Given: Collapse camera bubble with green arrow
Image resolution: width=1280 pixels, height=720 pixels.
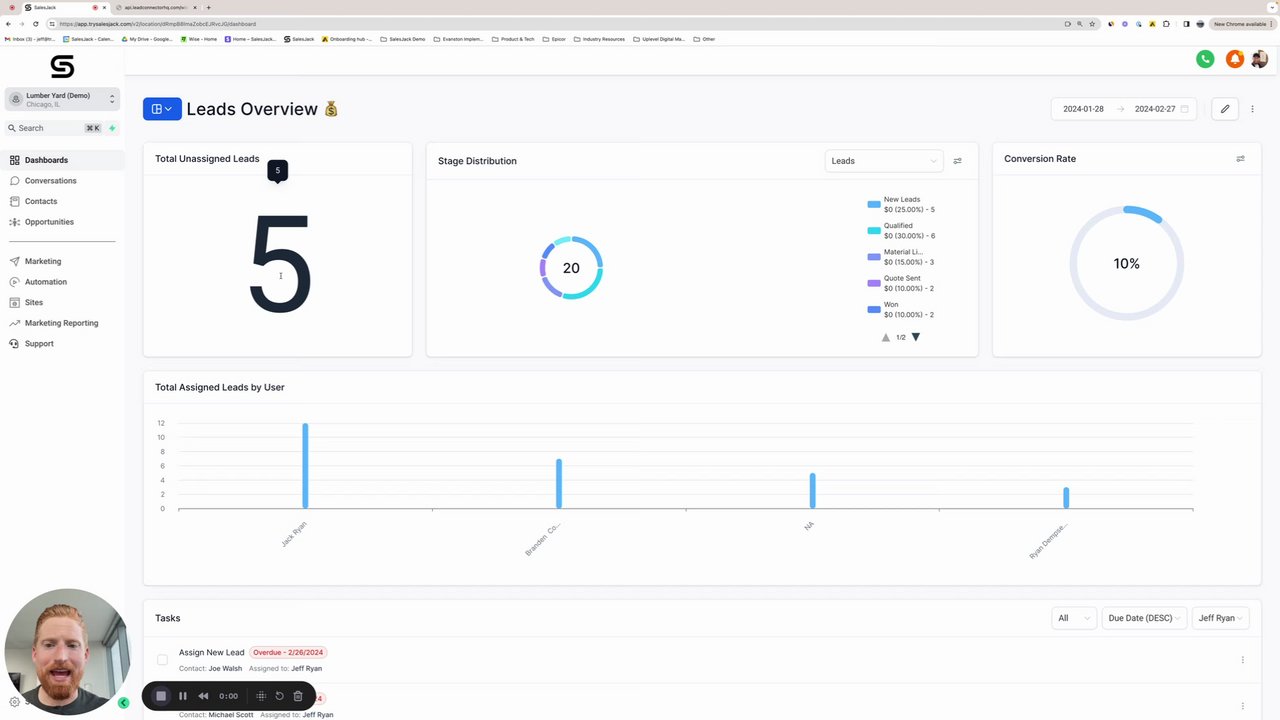Looking at the screenshot, I should click(x=124, y=703).
